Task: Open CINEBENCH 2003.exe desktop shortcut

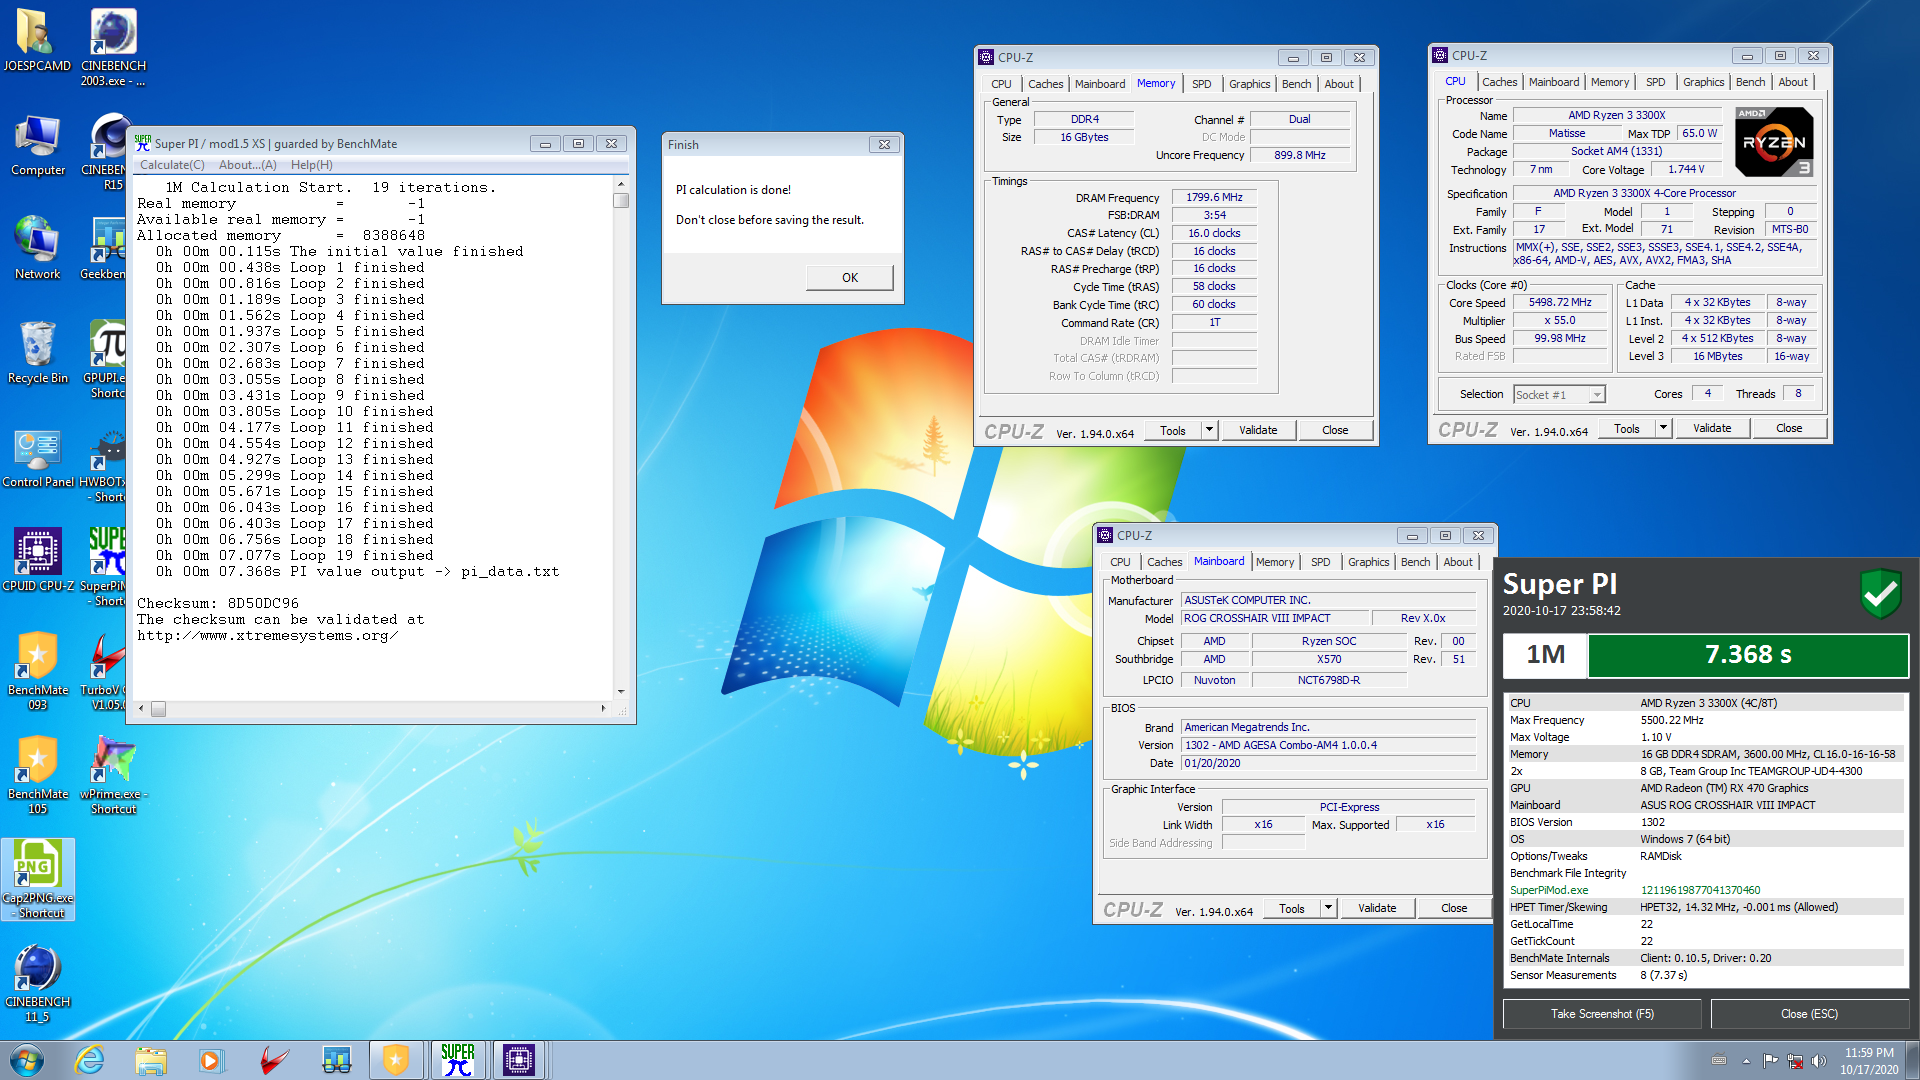Action: pyautogui.click(x=113, y=47)
